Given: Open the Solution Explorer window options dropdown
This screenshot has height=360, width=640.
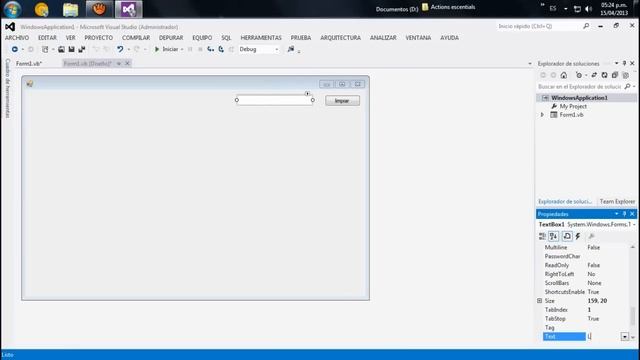Looking at the screenshot, I should pos(616,63).
